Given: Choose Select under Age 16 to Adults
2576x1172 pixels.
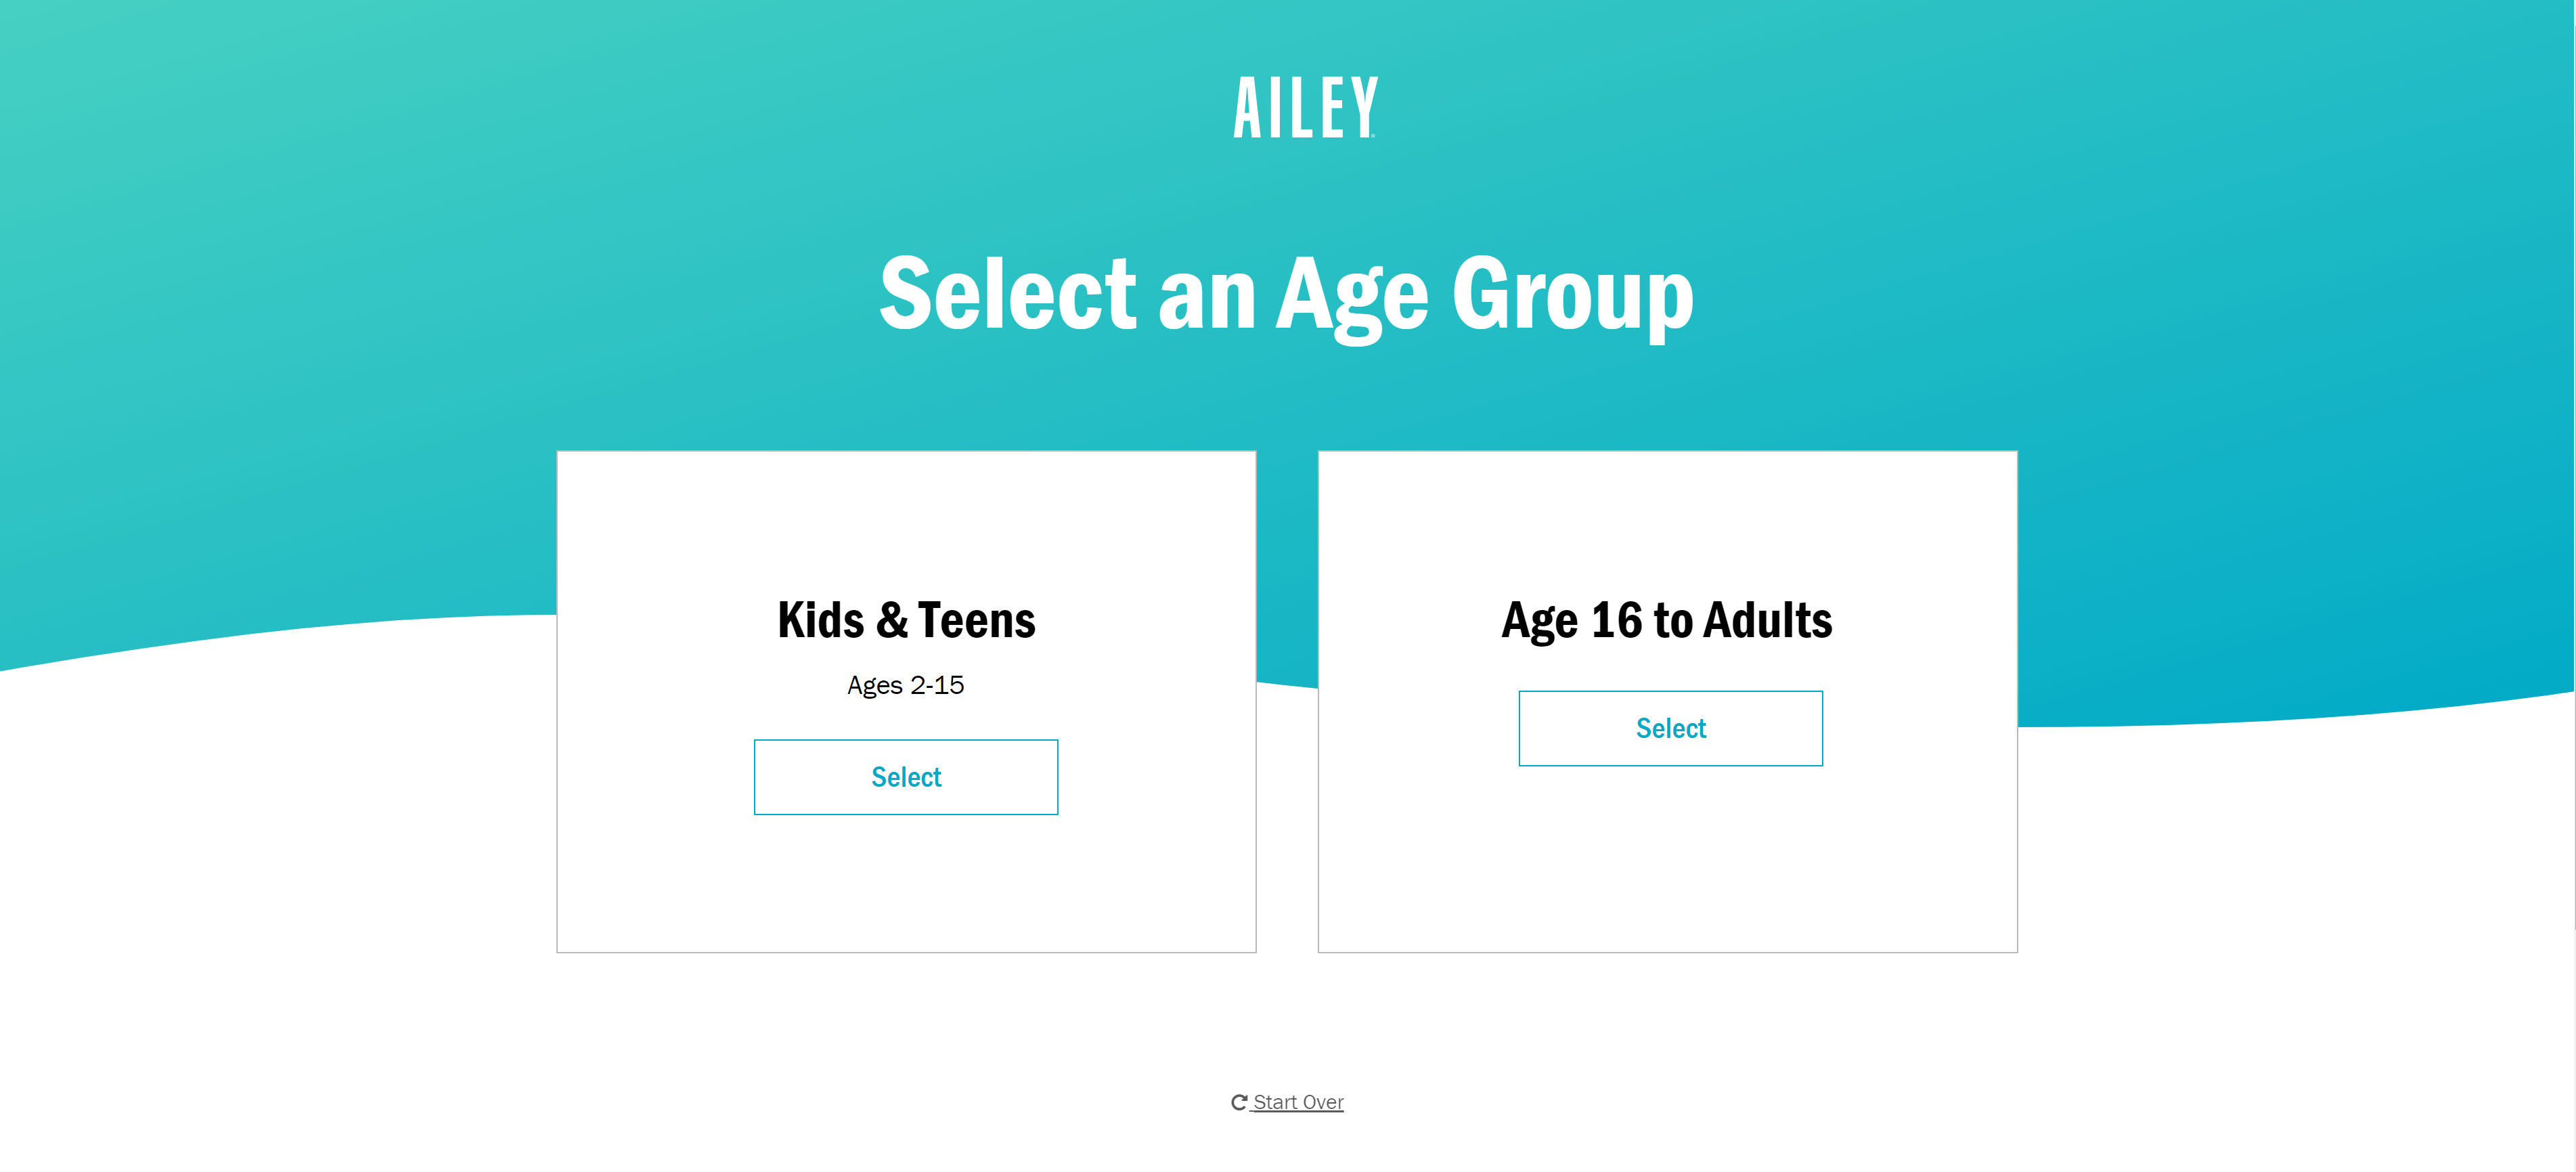Looking at the screenshot, I should (x=1670, y=728).
